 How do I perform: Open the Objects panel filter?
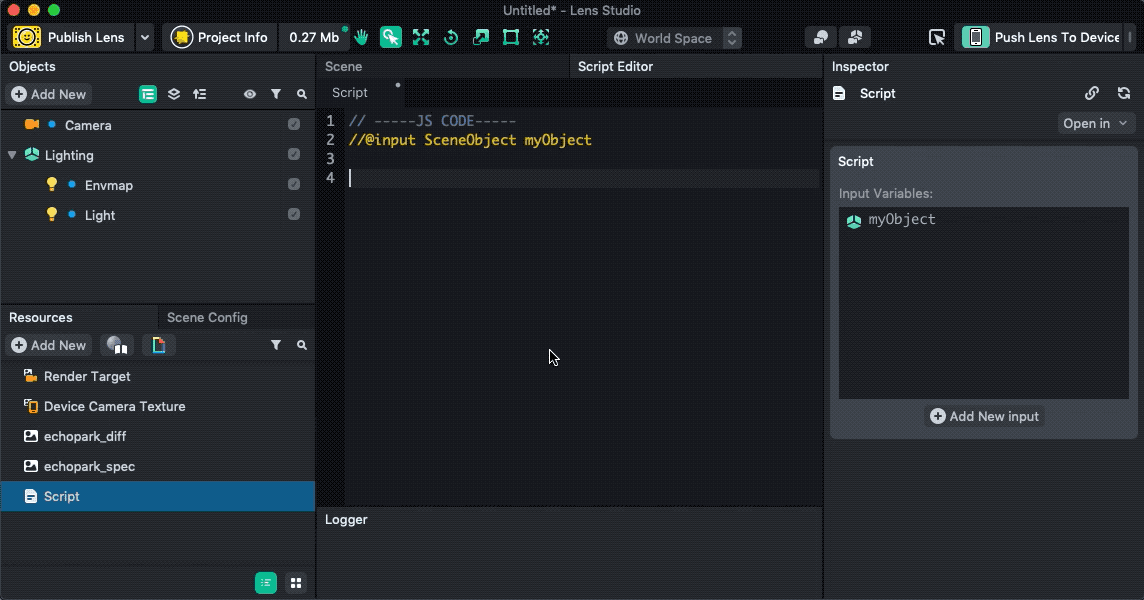[x=276, y=94]
